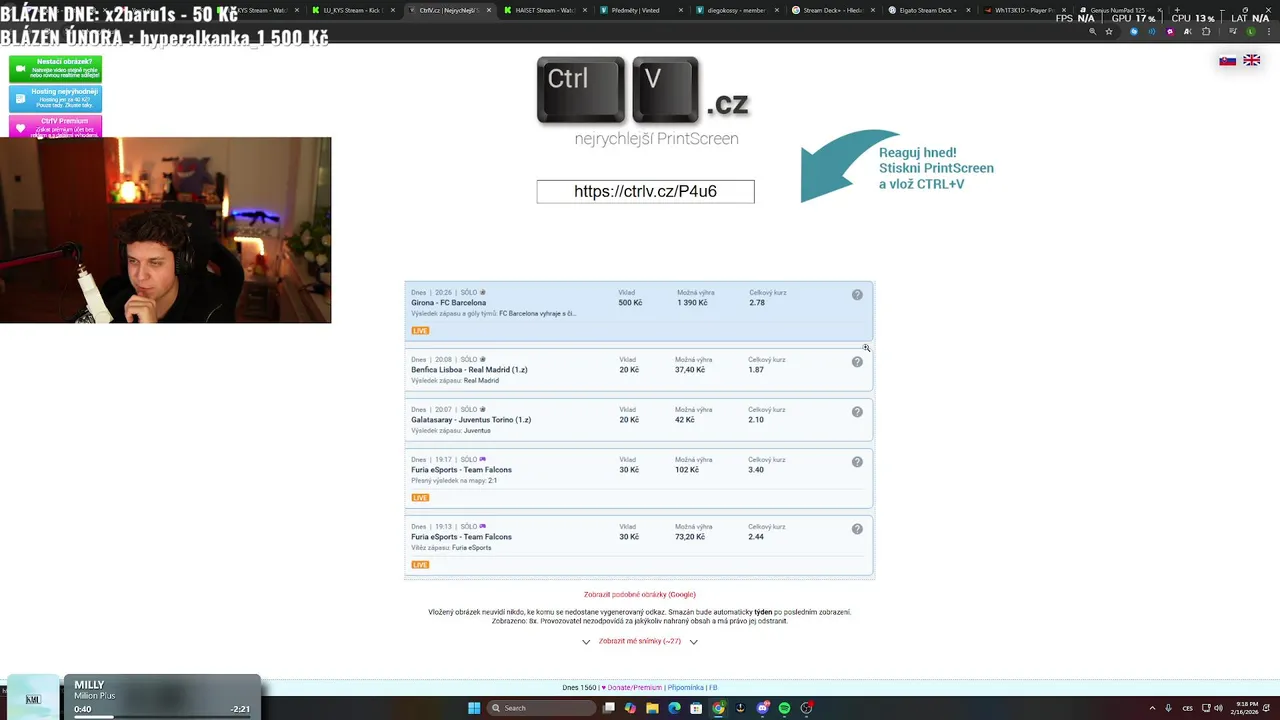The width and height of the screenshot is (1280, 720).
Task: Click the blue 'Hosting nejvýhodněji' banner
Action: pos(55,98)
